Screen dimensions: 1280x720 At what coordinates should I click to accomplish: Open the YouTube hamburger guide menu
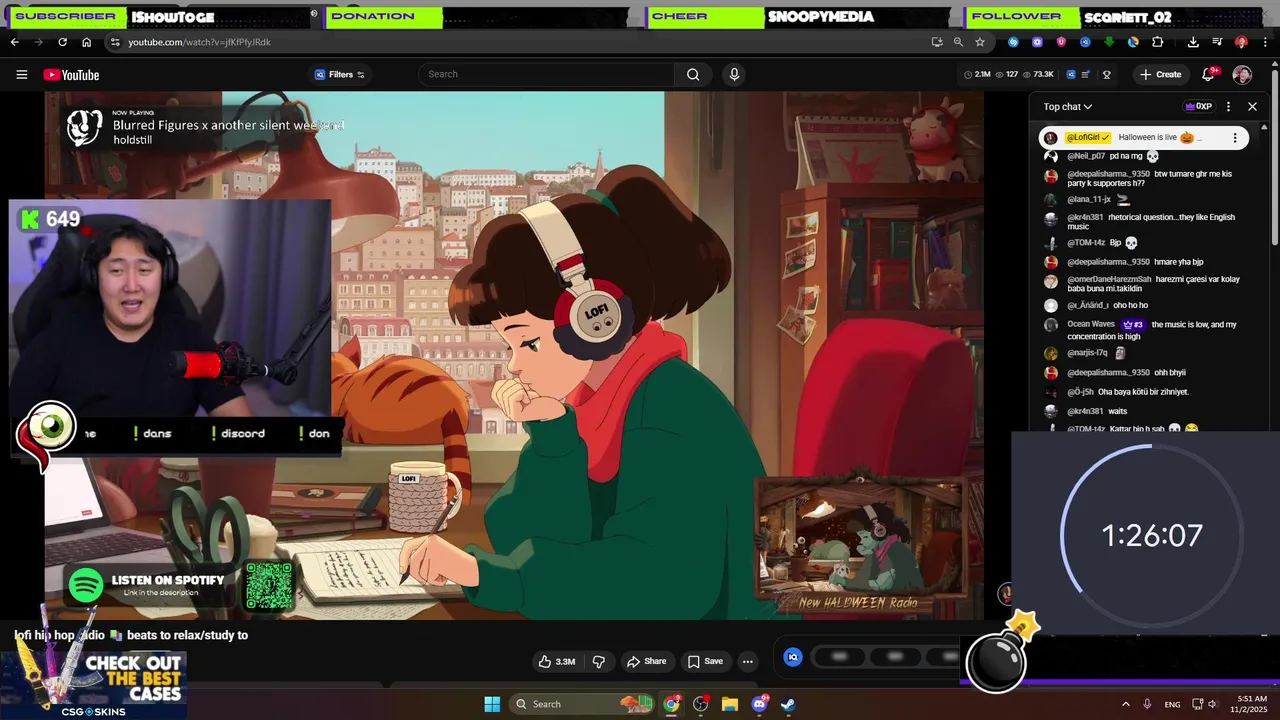click(x=21, y=75)
